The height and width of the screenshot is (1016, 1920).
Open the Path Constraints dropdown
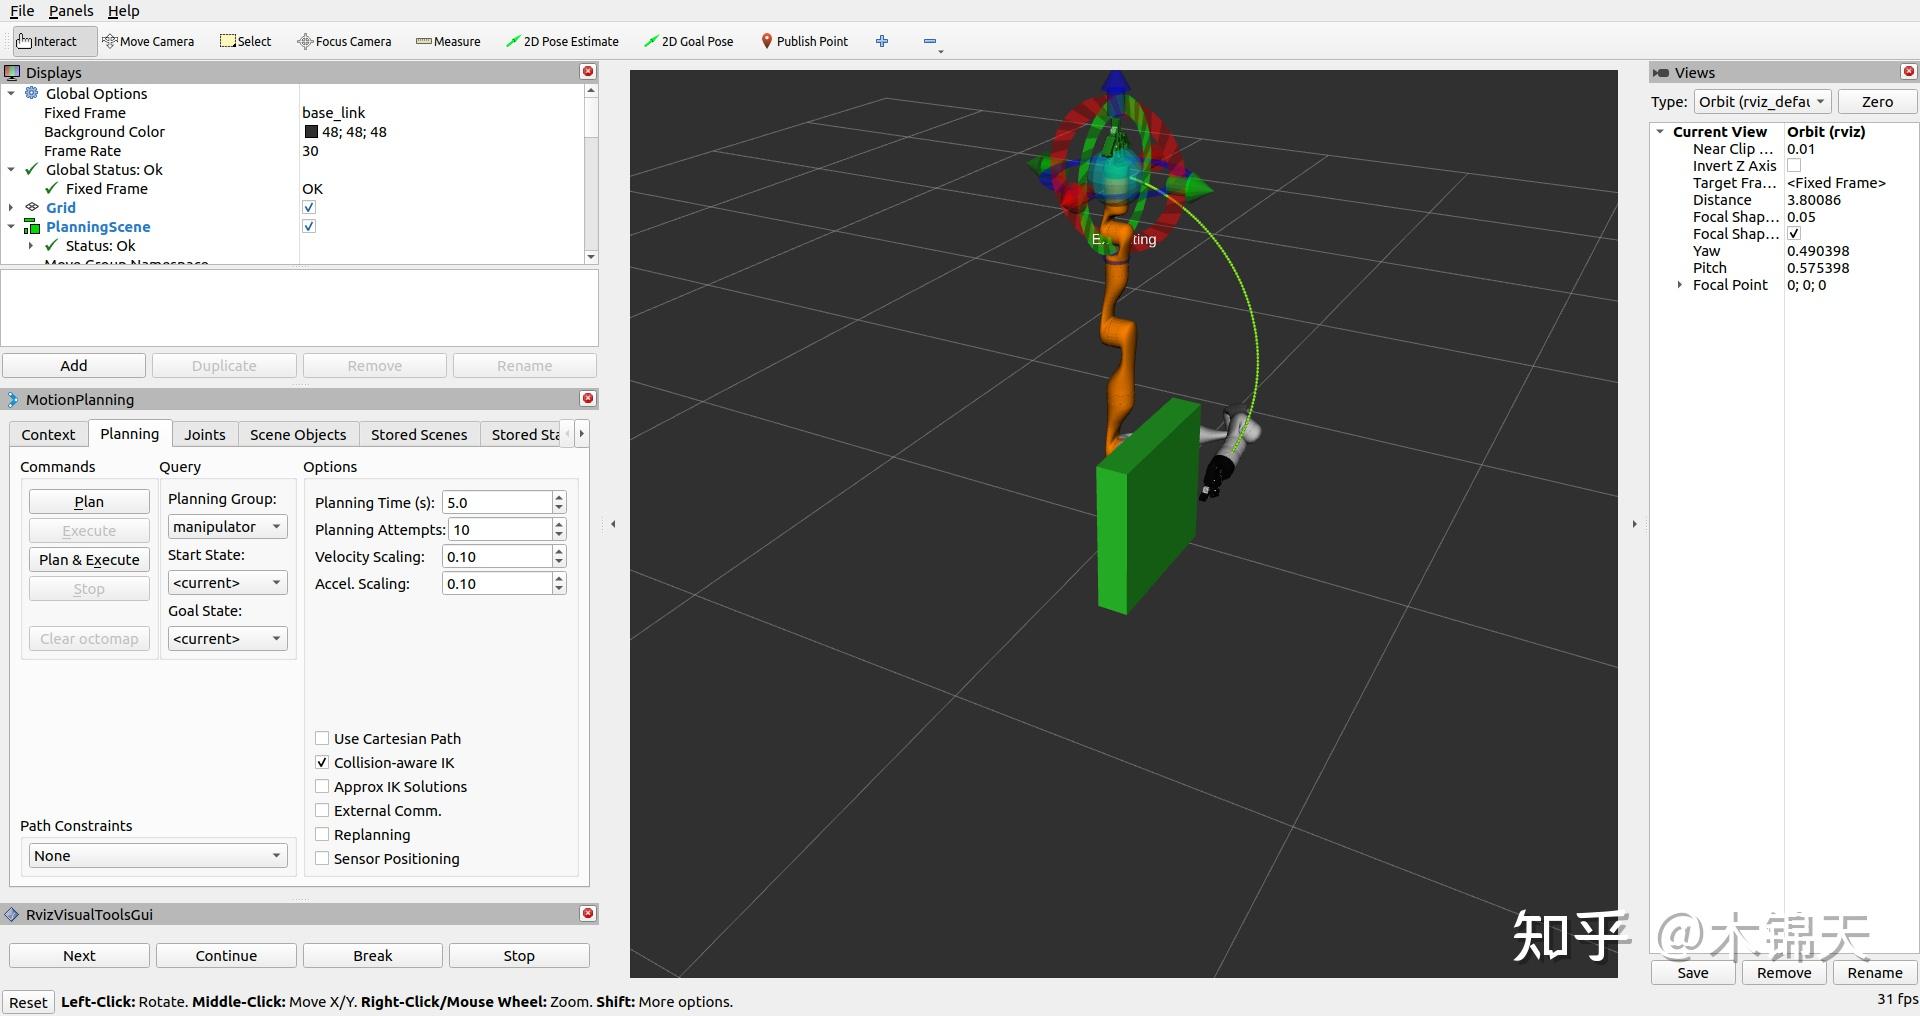pos(156,855)
